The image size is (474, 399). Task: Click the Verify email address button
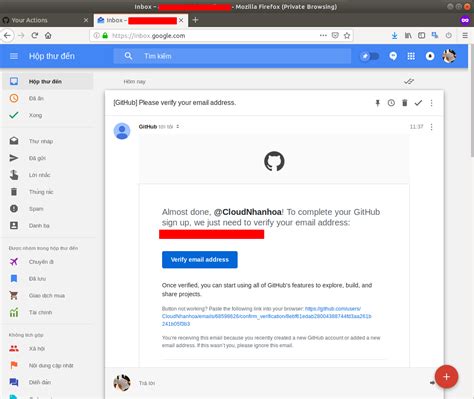pos(200,260)
